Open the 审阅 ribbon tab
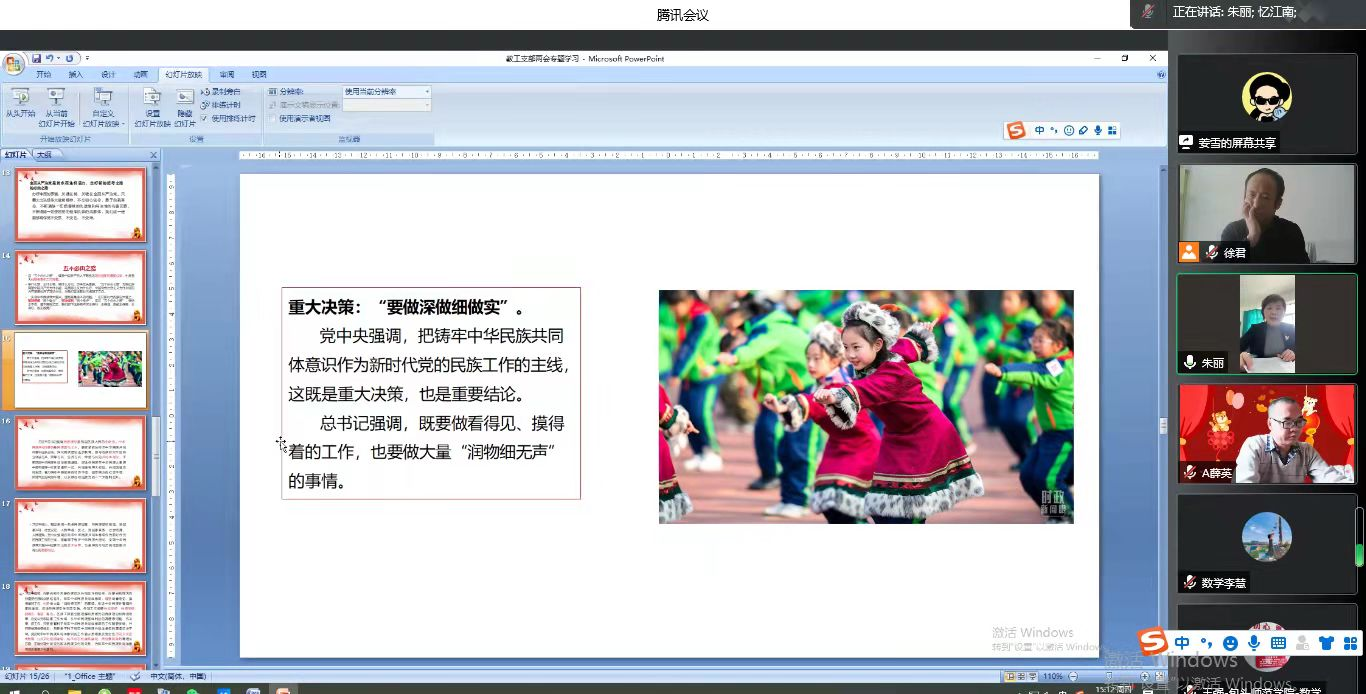The width and height of the screenshot is (1366, 694). click(227, 75)
